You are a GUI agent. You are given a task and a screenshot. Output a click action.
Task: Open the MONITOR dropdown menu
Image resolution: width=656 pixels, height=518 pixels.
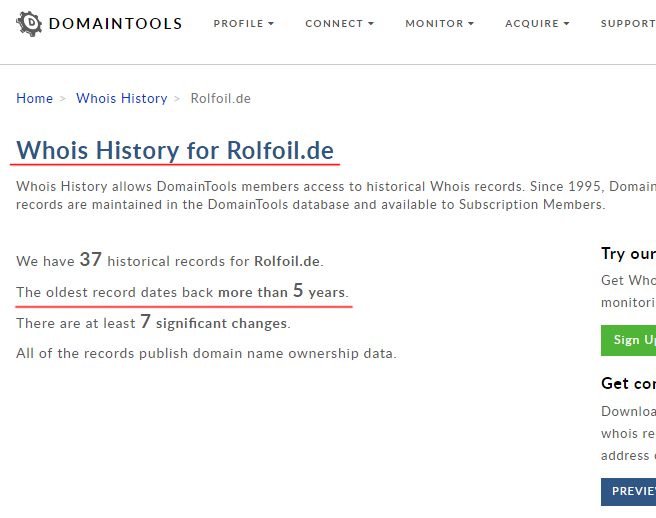click(x=439, y=23)
